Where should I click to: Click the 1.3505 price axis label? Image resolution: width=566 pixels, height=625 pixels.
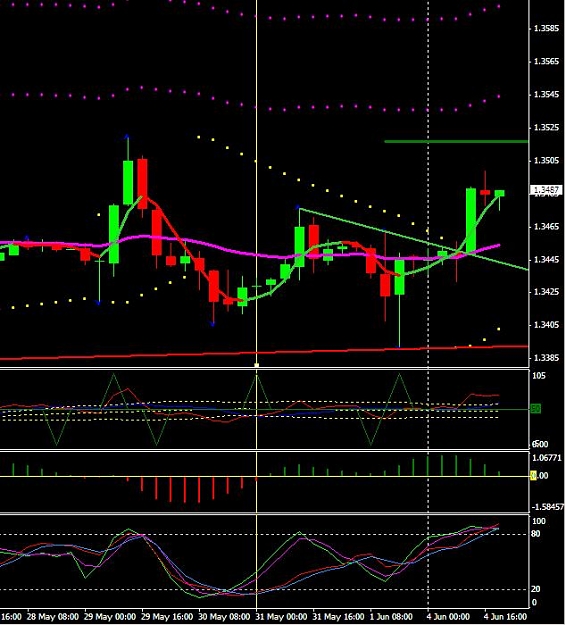pos(546,161)
